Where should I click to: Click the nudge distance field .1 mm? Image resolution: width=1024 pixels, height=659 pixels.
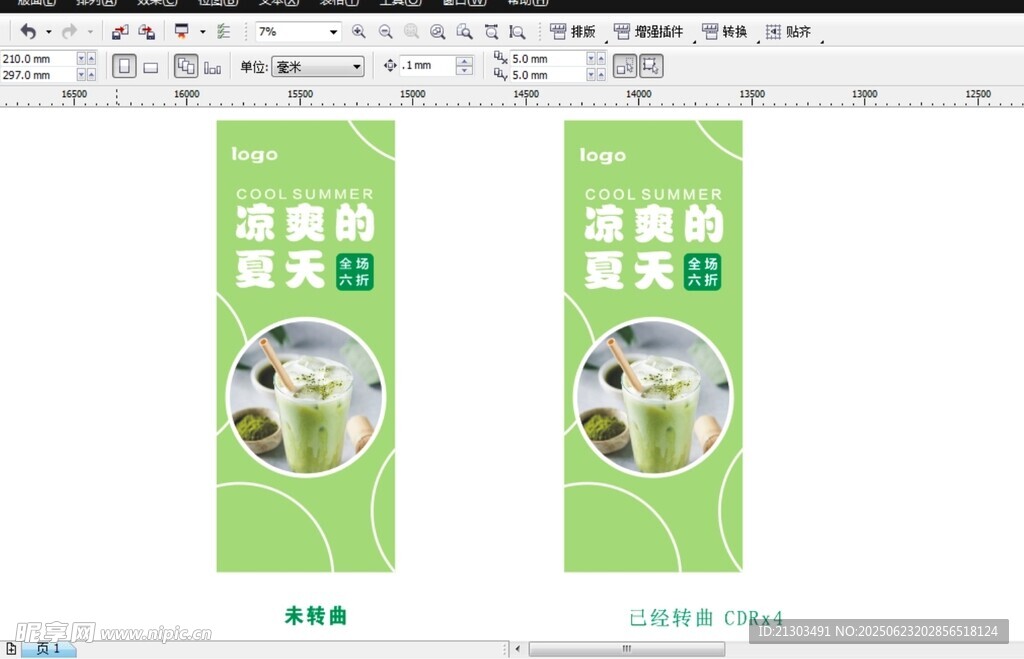(428, 65)
